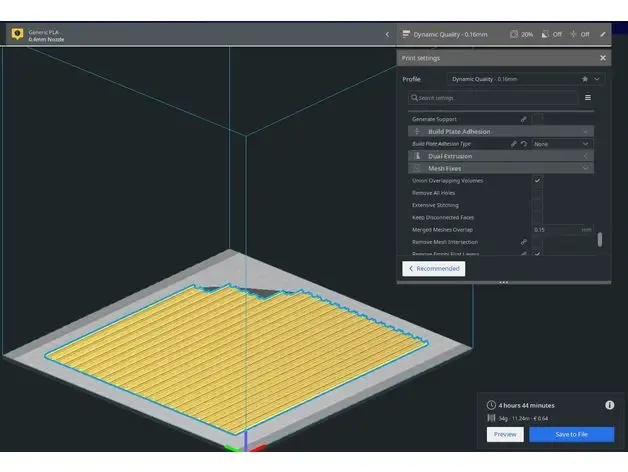Open the settings visibility hamburger menu
This screenshot has height=472, width=628.
[x=588, y=97]
